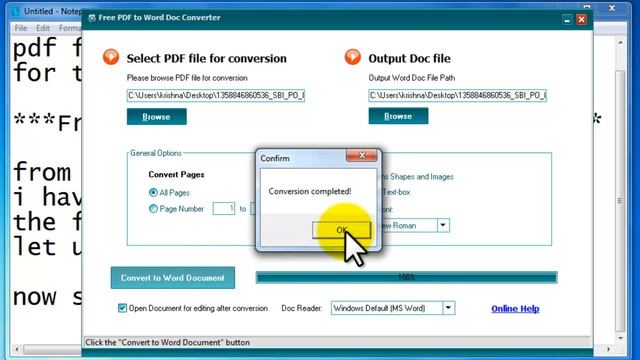This screenshot has height=360, width=640.
Task: Click the orange arrow icon beside Select PDF
Action: click(x=111, y=57)
